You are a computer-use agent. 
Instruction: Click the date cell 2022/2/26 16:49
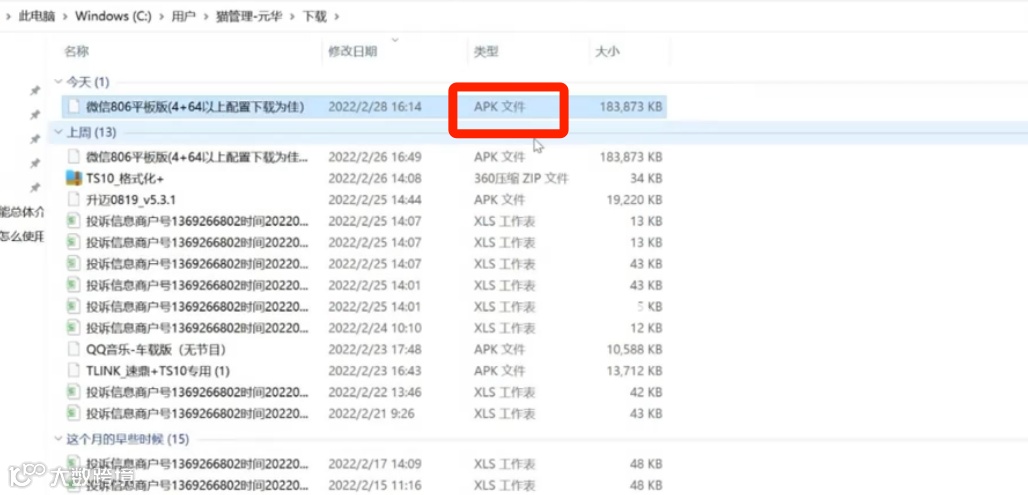click(x=374, y=157)
